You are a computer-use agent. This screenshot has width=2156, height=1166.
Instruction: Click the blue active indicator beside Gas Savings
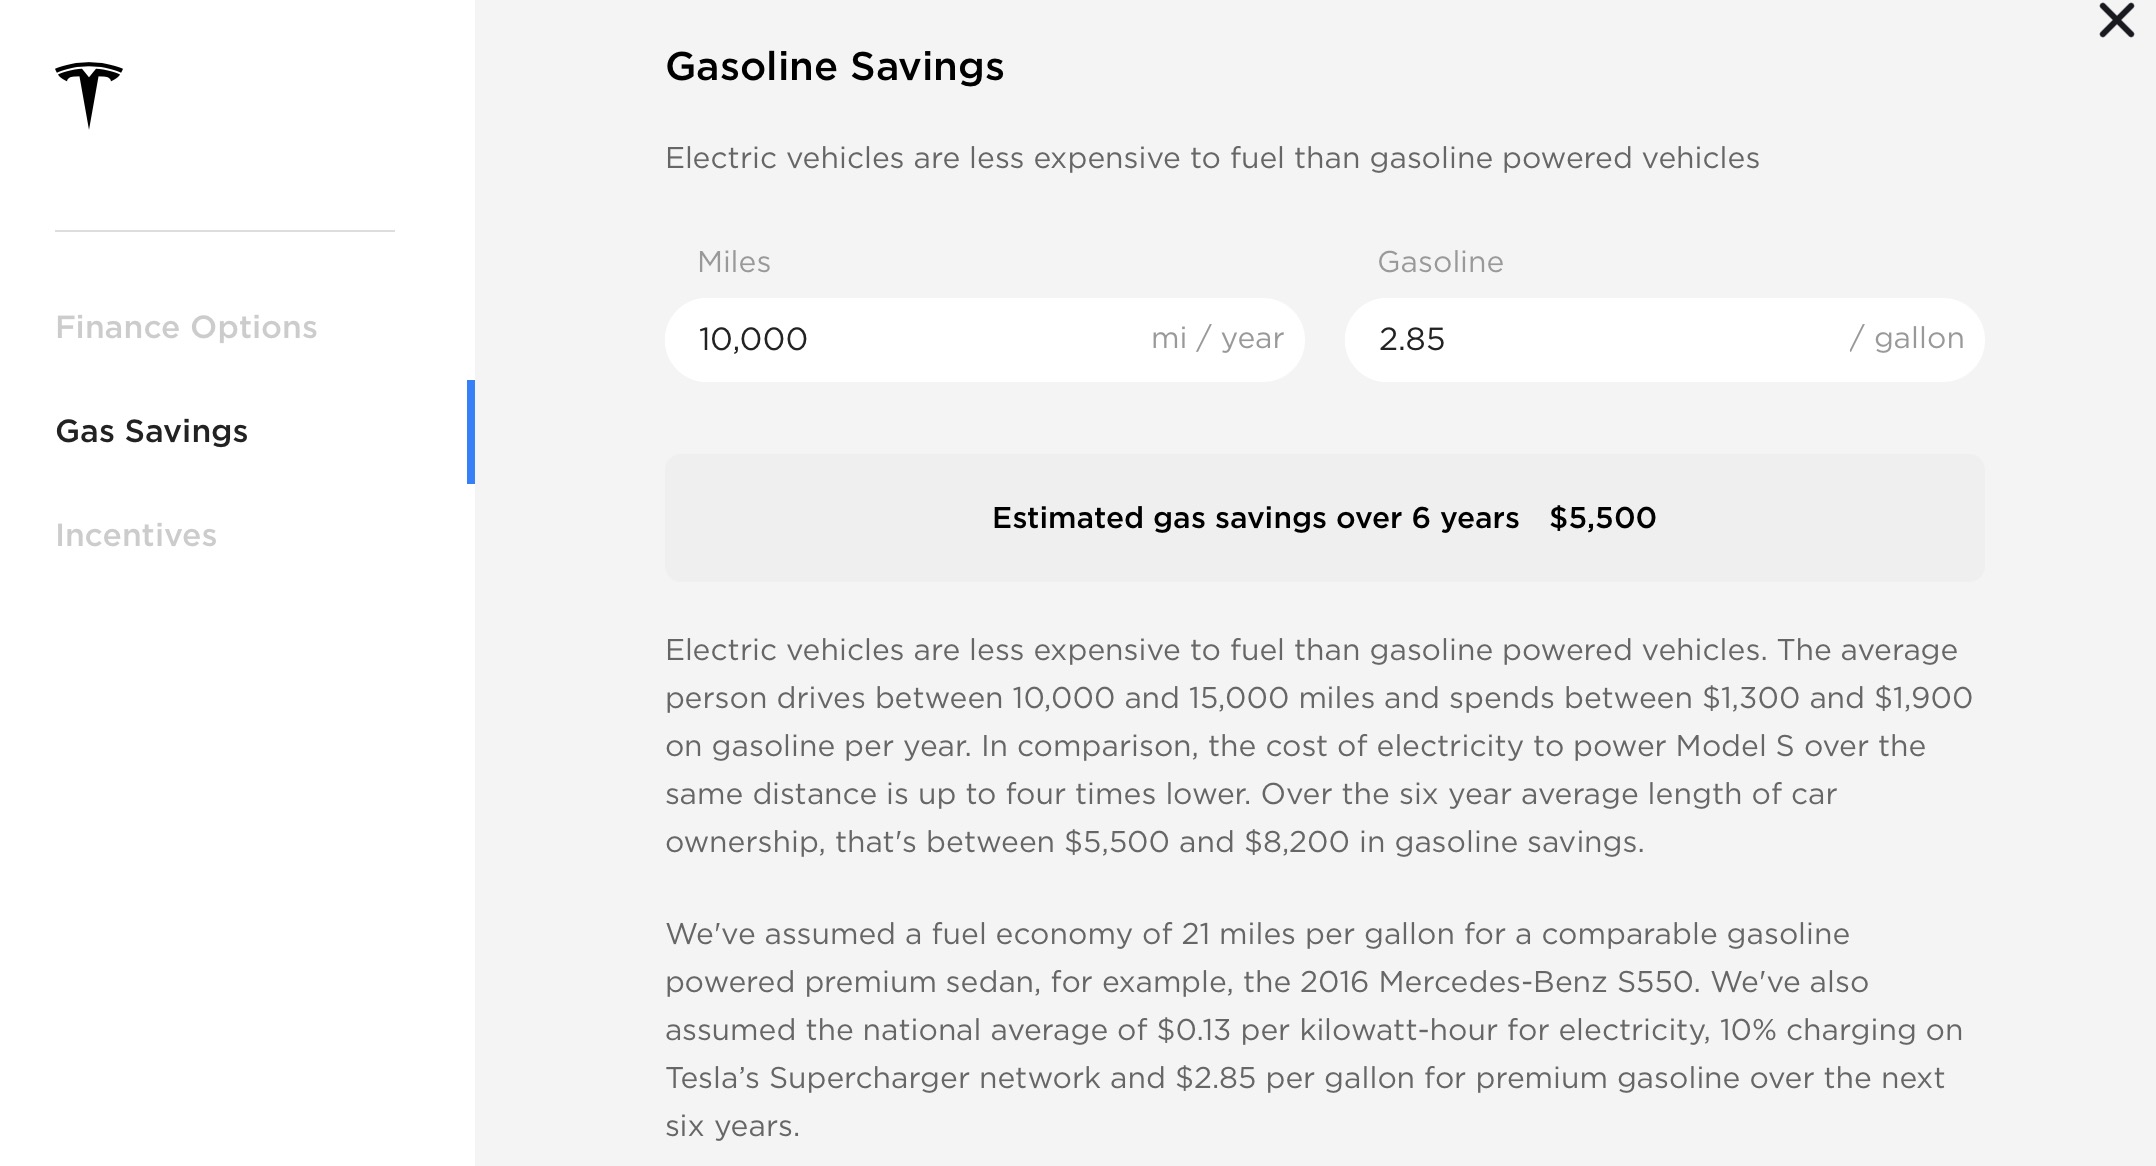(x=471, y=432)
